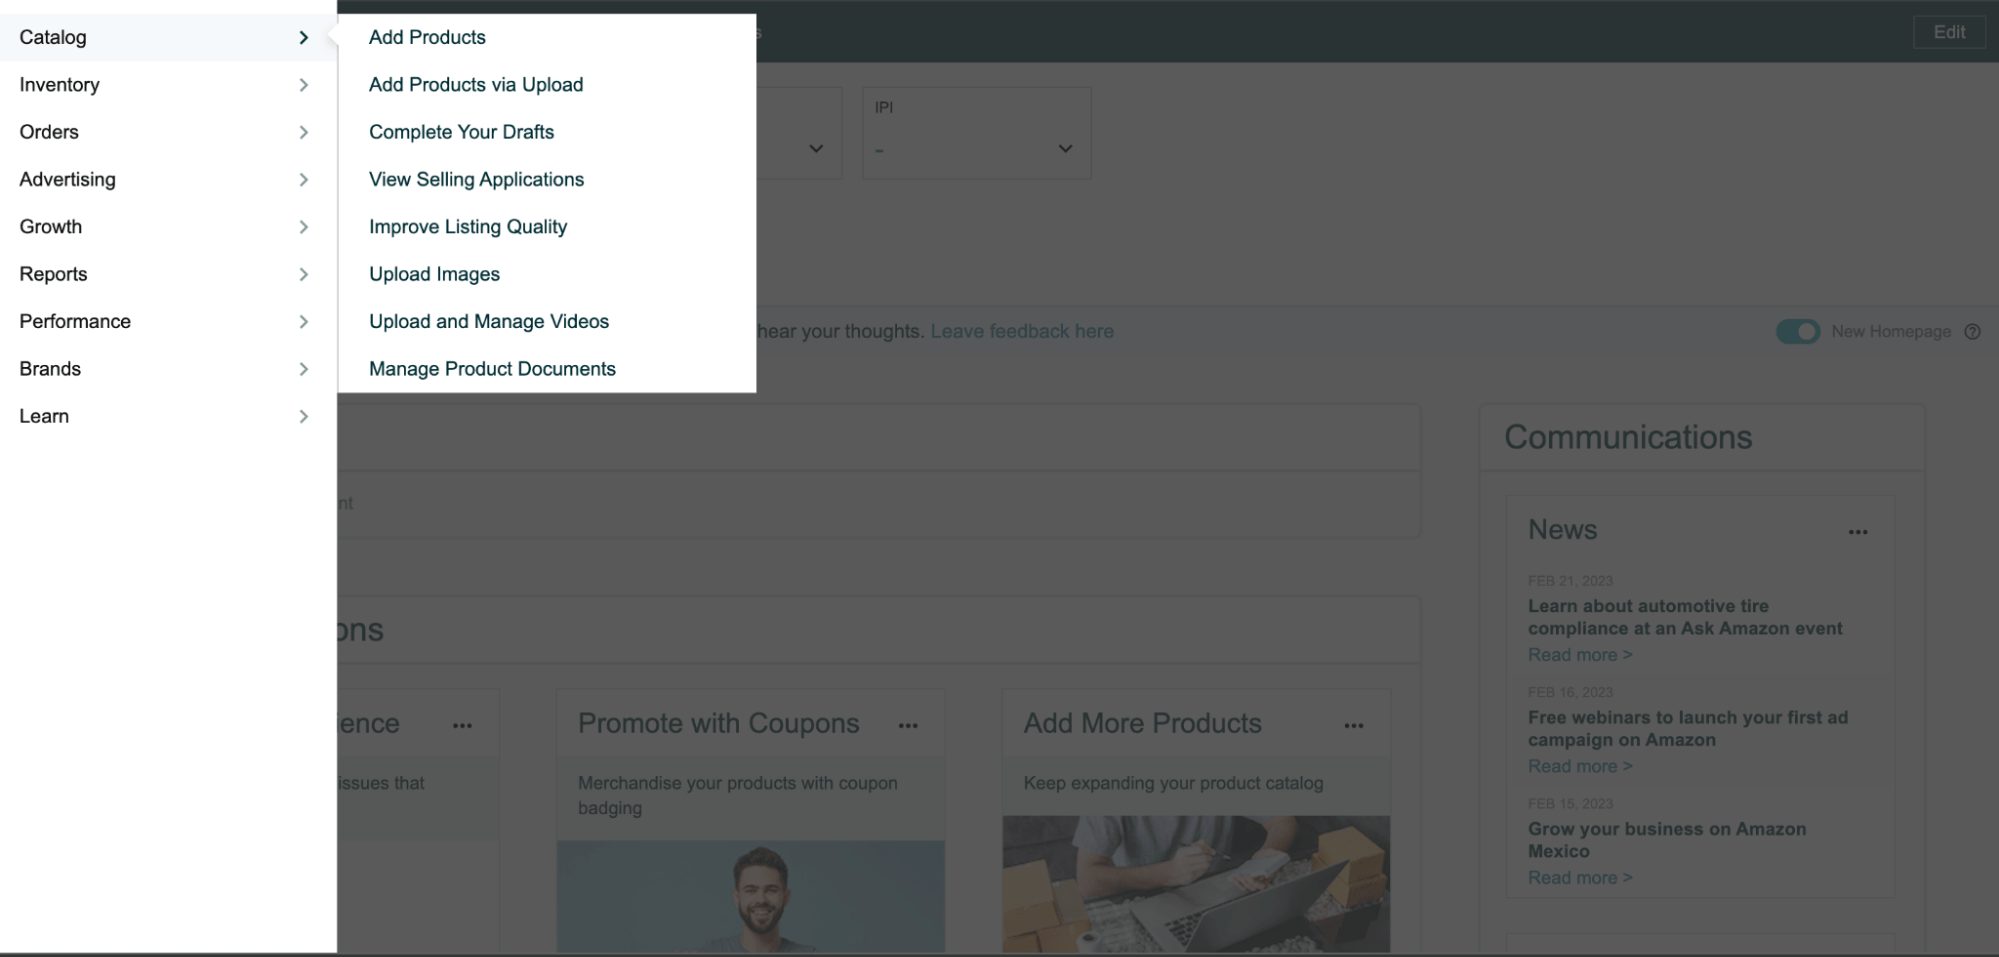Viewport: 1999px width, 957px height.
Task: Open the options menu on the leftmost dashboard card
Action: [463, 724]
